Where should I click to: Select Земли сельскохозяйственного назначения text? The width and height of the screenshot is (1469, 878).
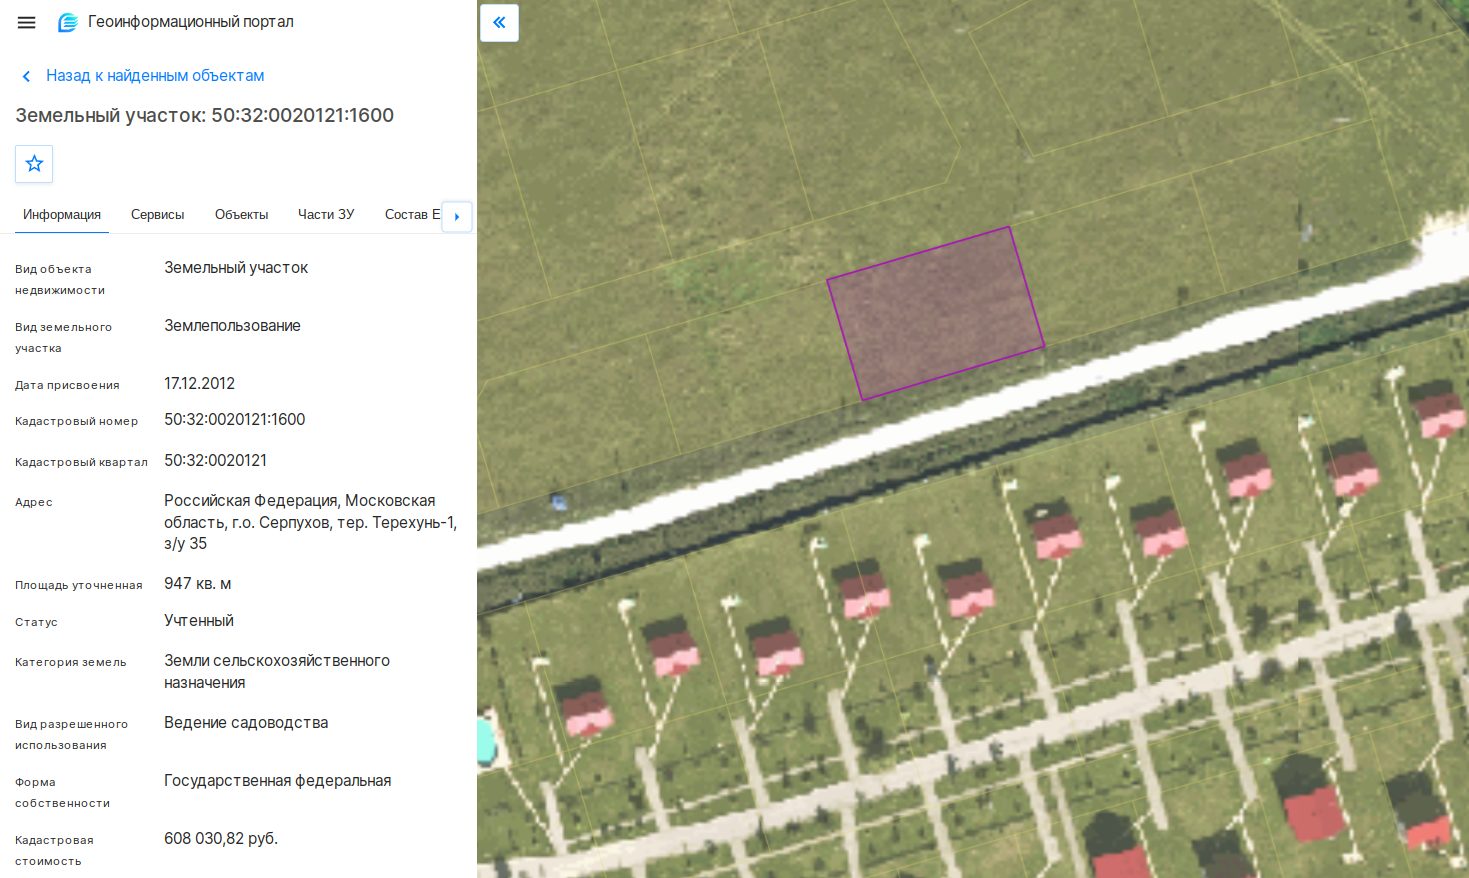pyautogui.click(x=277, y=672)
